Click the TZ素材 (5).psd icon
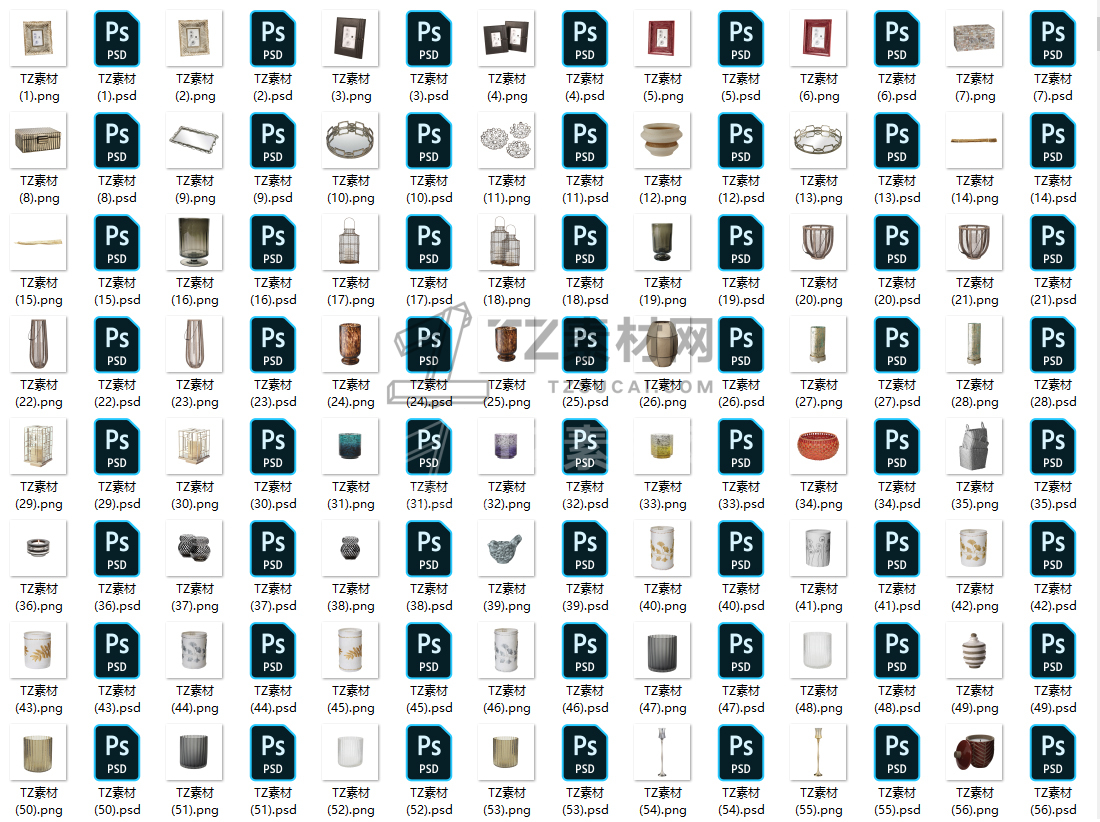The image size is (1100, 822). pyautogui.click(x=741, y=39)
